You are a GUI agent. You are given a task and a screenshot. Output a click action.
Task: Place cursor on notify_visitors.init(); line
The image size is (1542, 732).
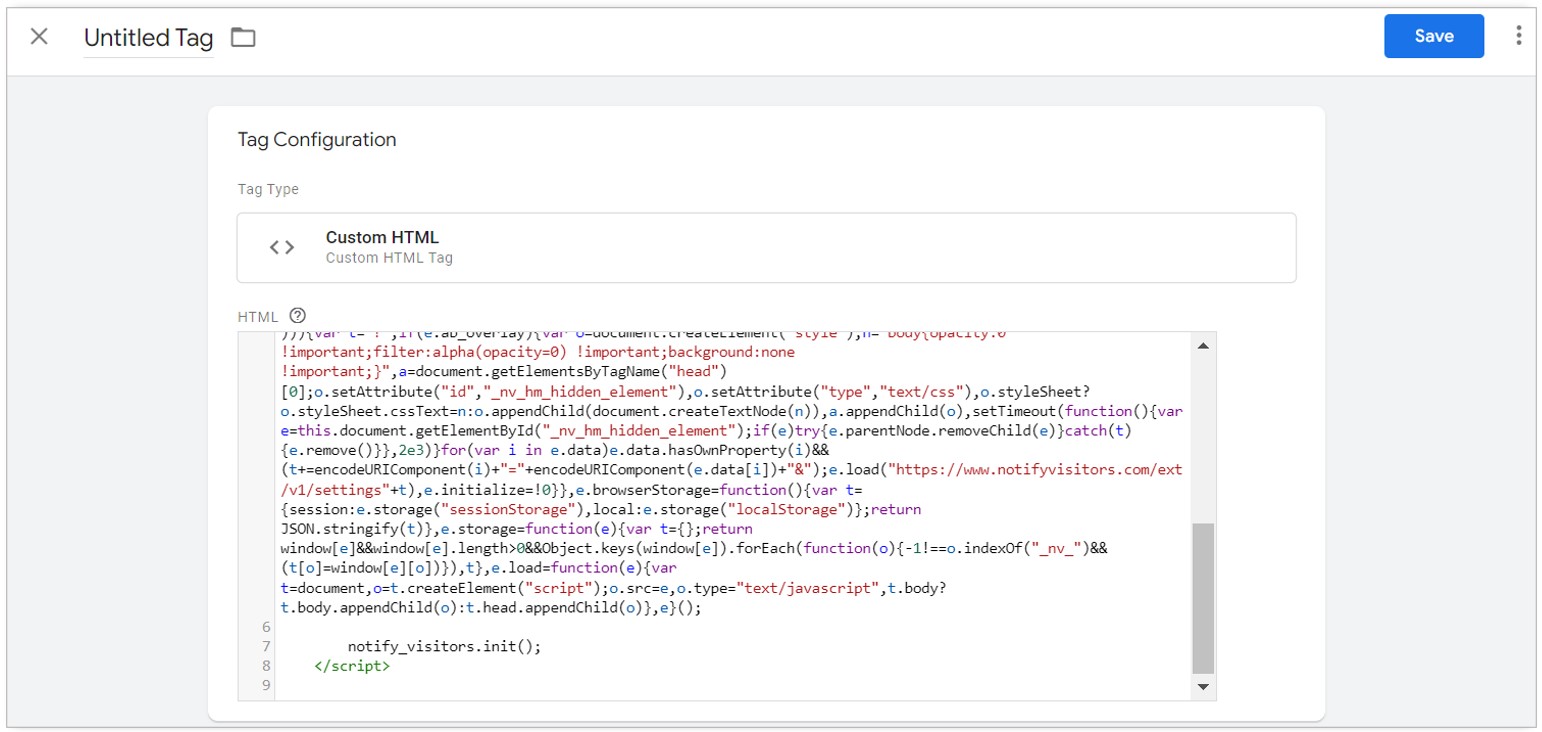(x=444, y=646)
